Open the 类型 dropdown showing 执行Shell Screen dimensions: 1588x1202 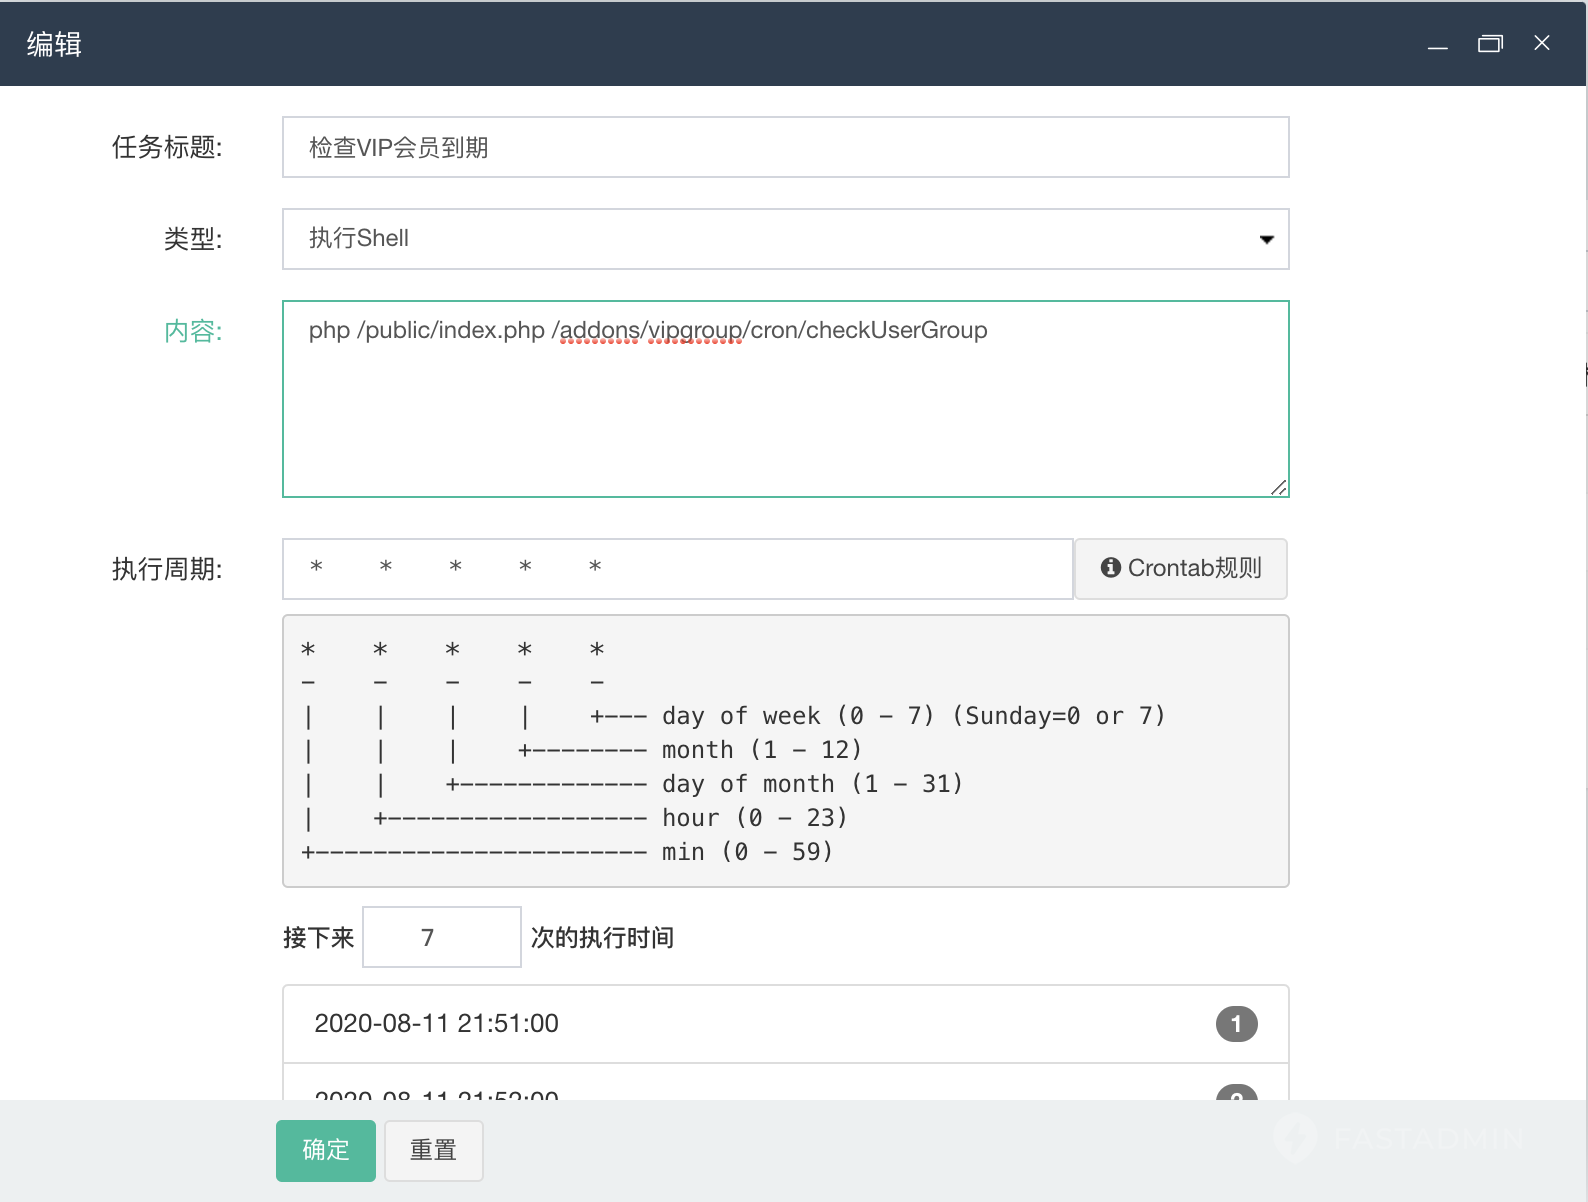tap(786, 239)
